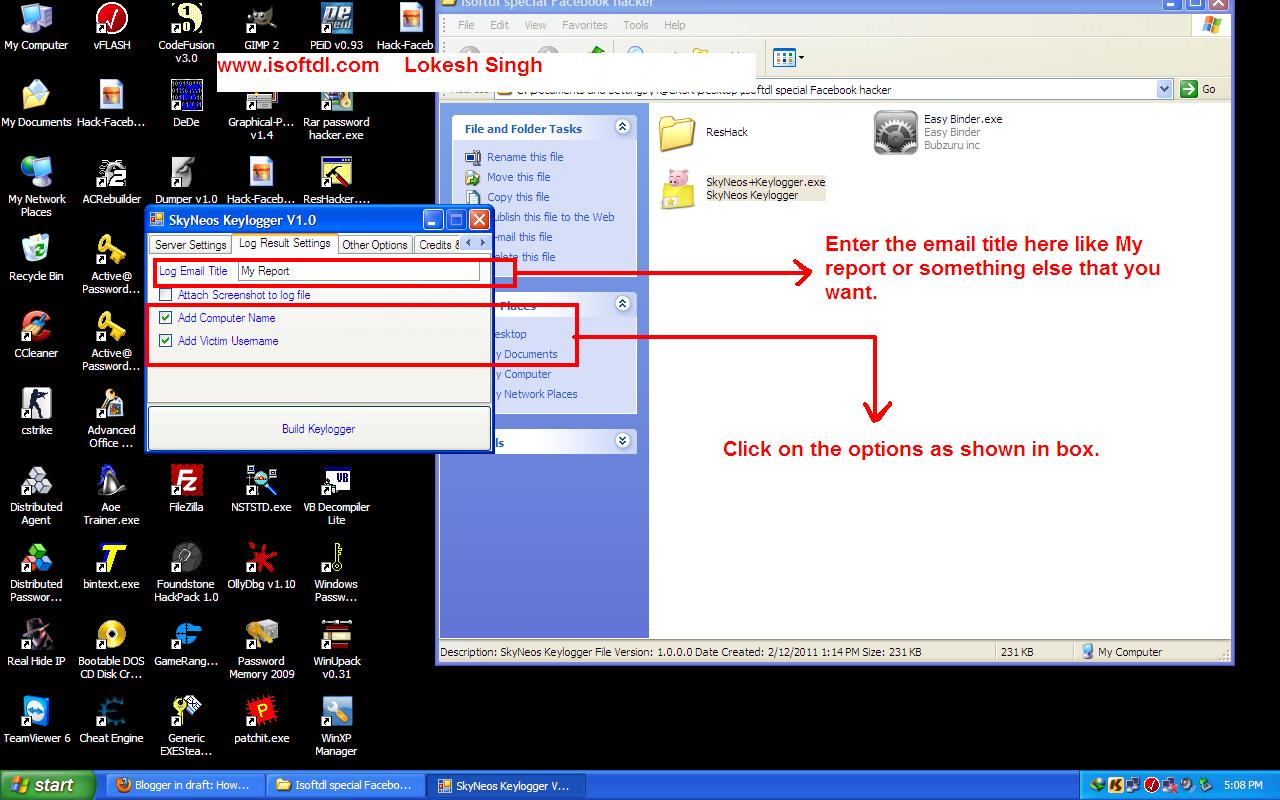
Task: Select the cstrike desktop icon
Action: (36, 412)
